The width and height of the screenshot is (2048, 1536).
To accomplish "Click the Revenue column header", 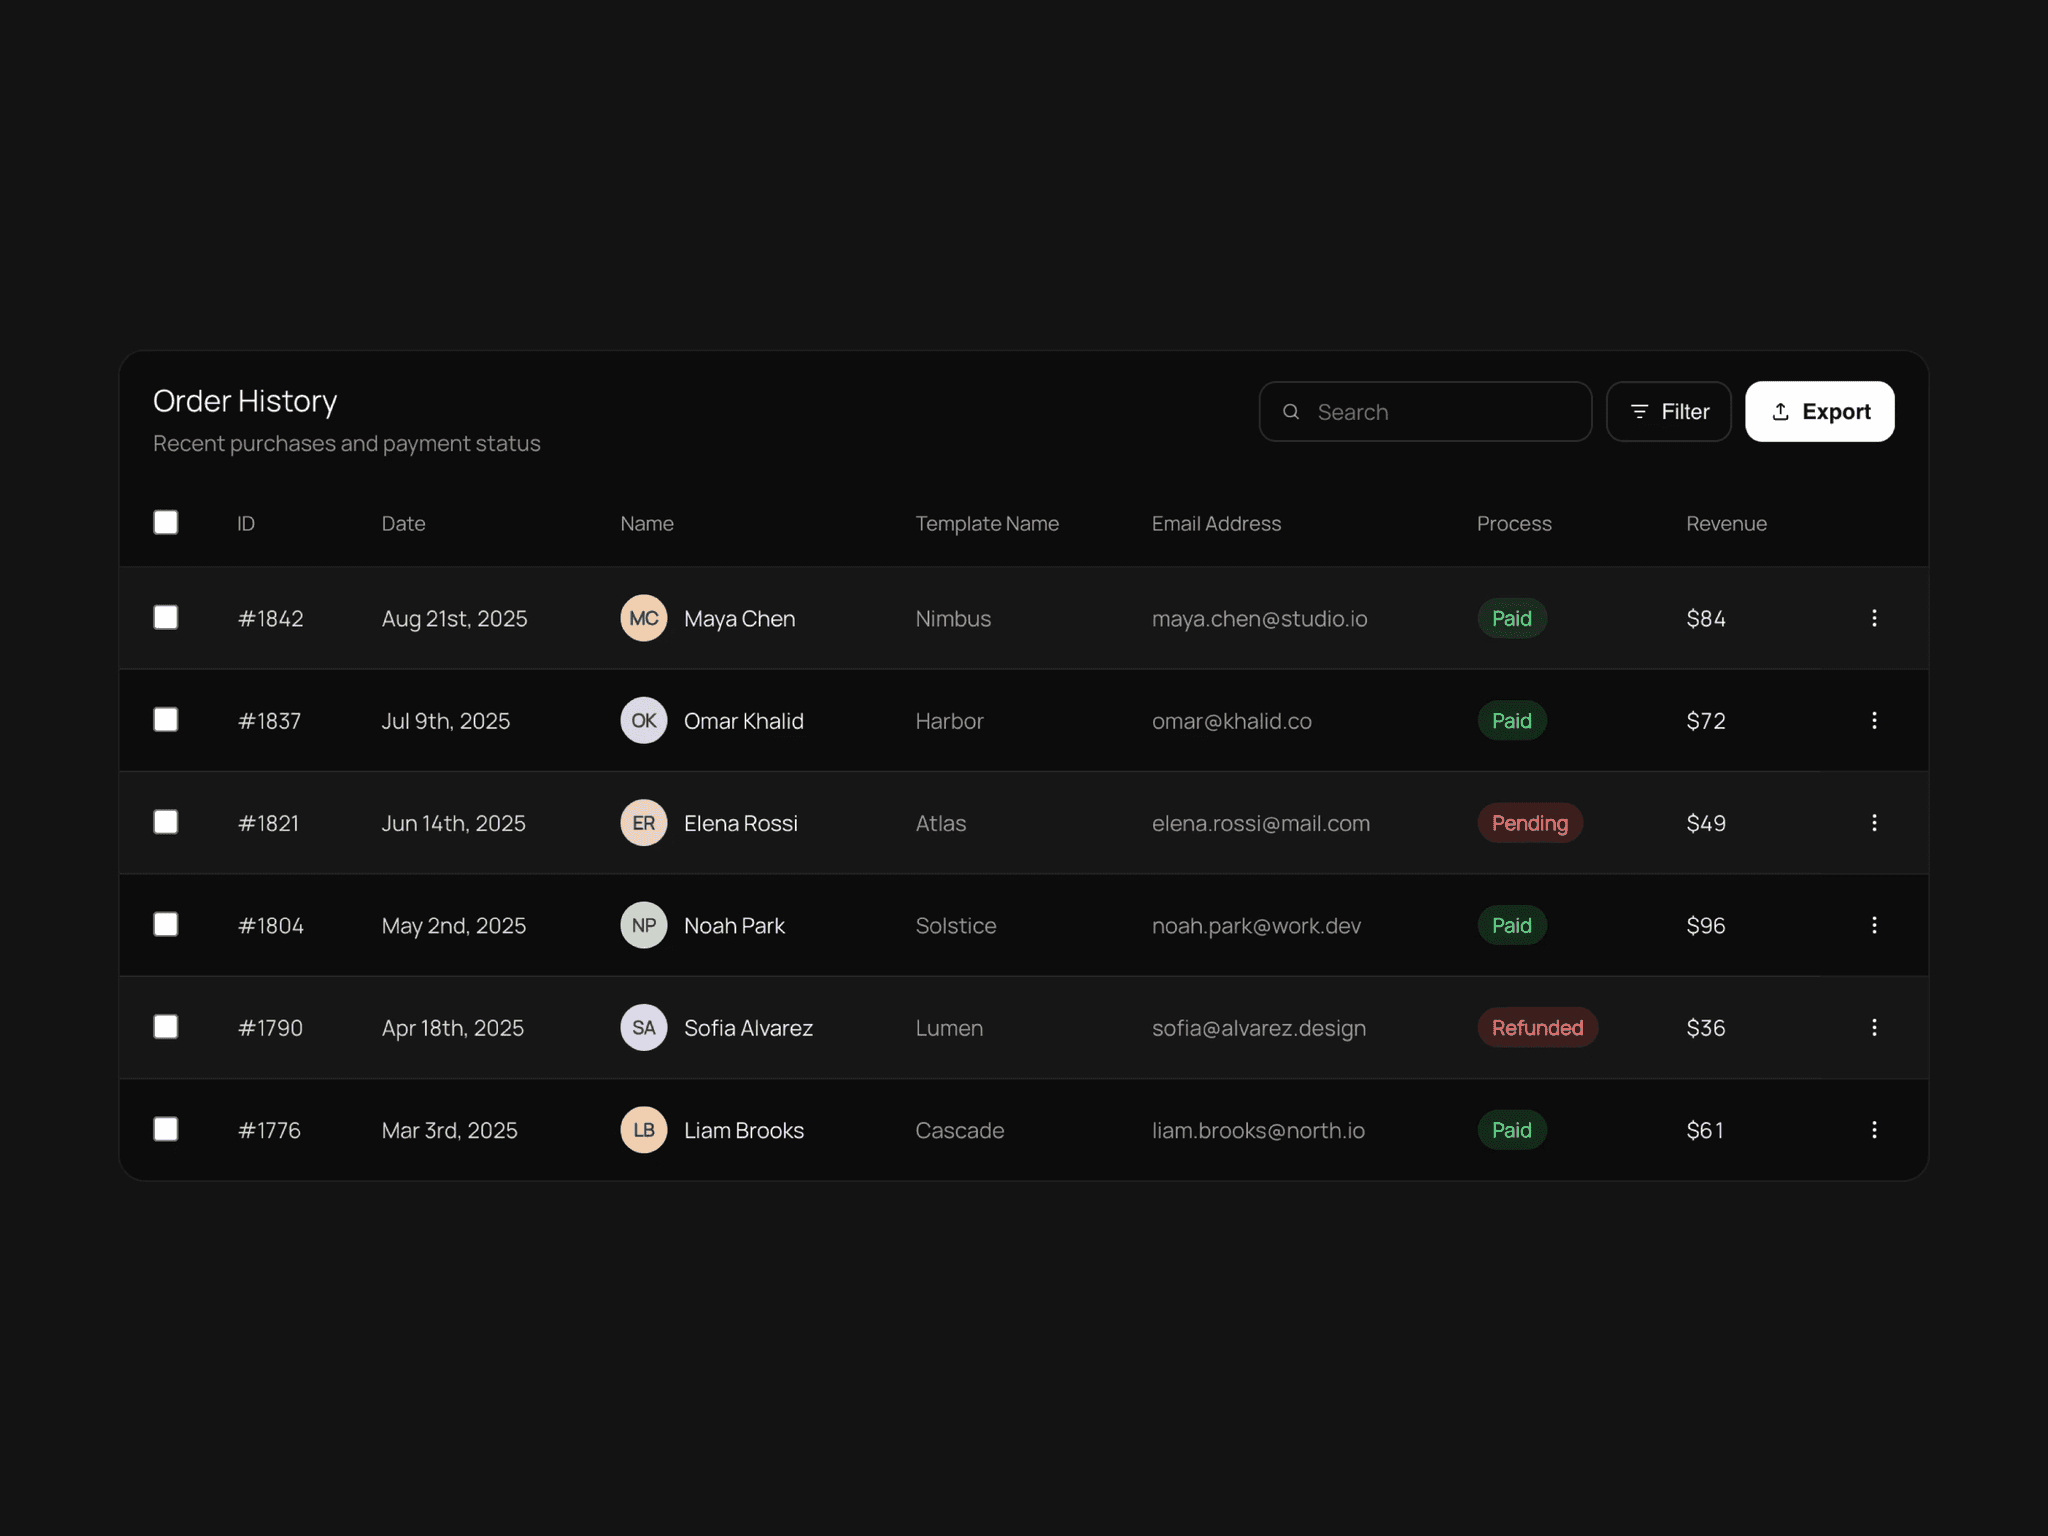I will pos(1726,524).
